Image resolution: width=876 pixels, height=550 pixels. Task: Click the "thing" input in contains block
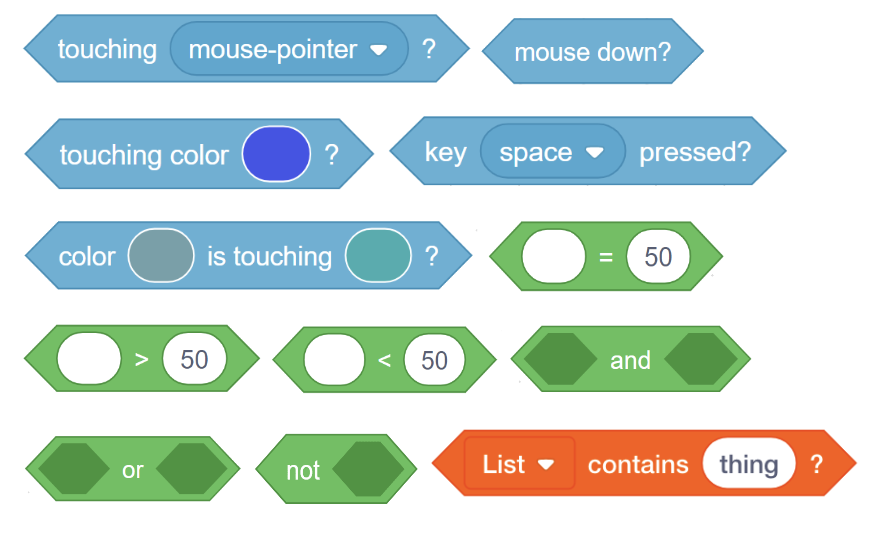click(748, 464)
